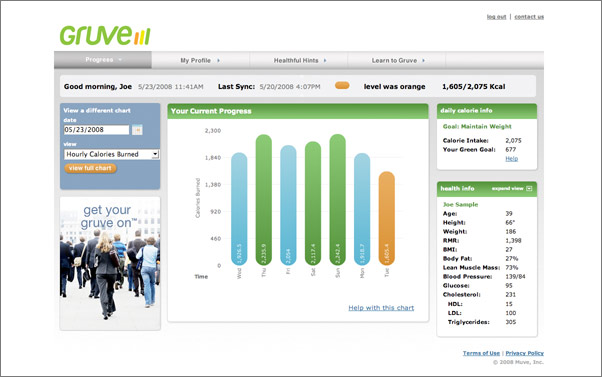The height and width of the screenshot is (377, 602).
Task: Click the 2,300 axis label
Action: [x=213, y=131]
